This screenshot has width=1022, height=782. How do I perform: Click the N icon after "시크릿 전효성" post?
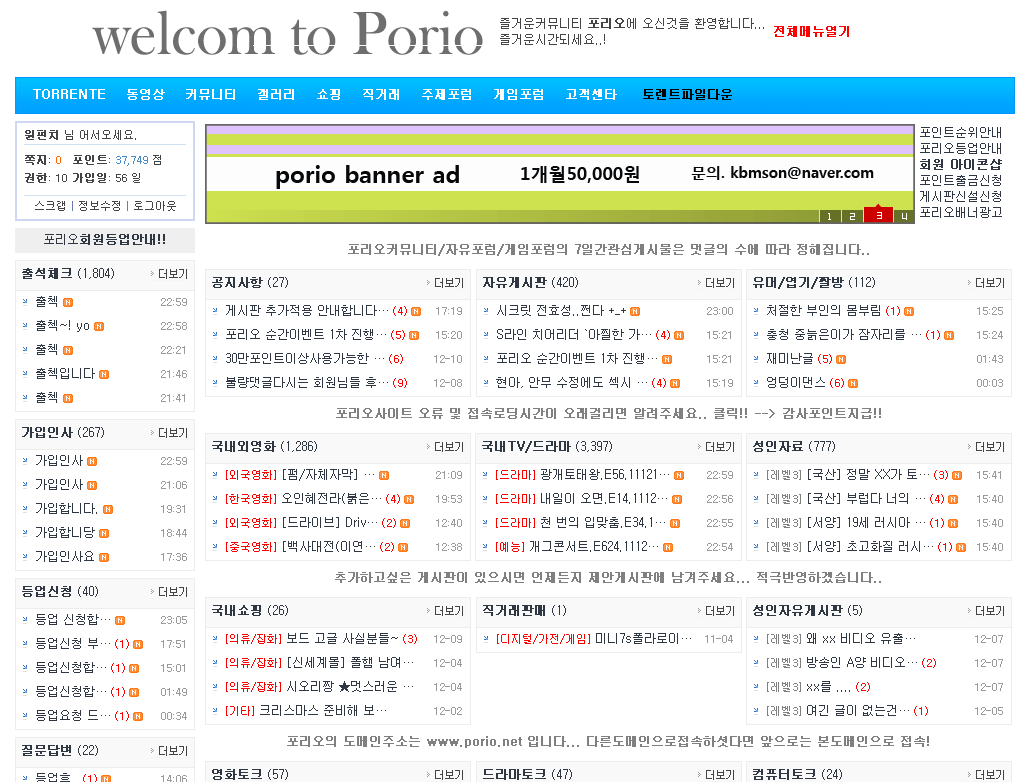coord(634,311)
